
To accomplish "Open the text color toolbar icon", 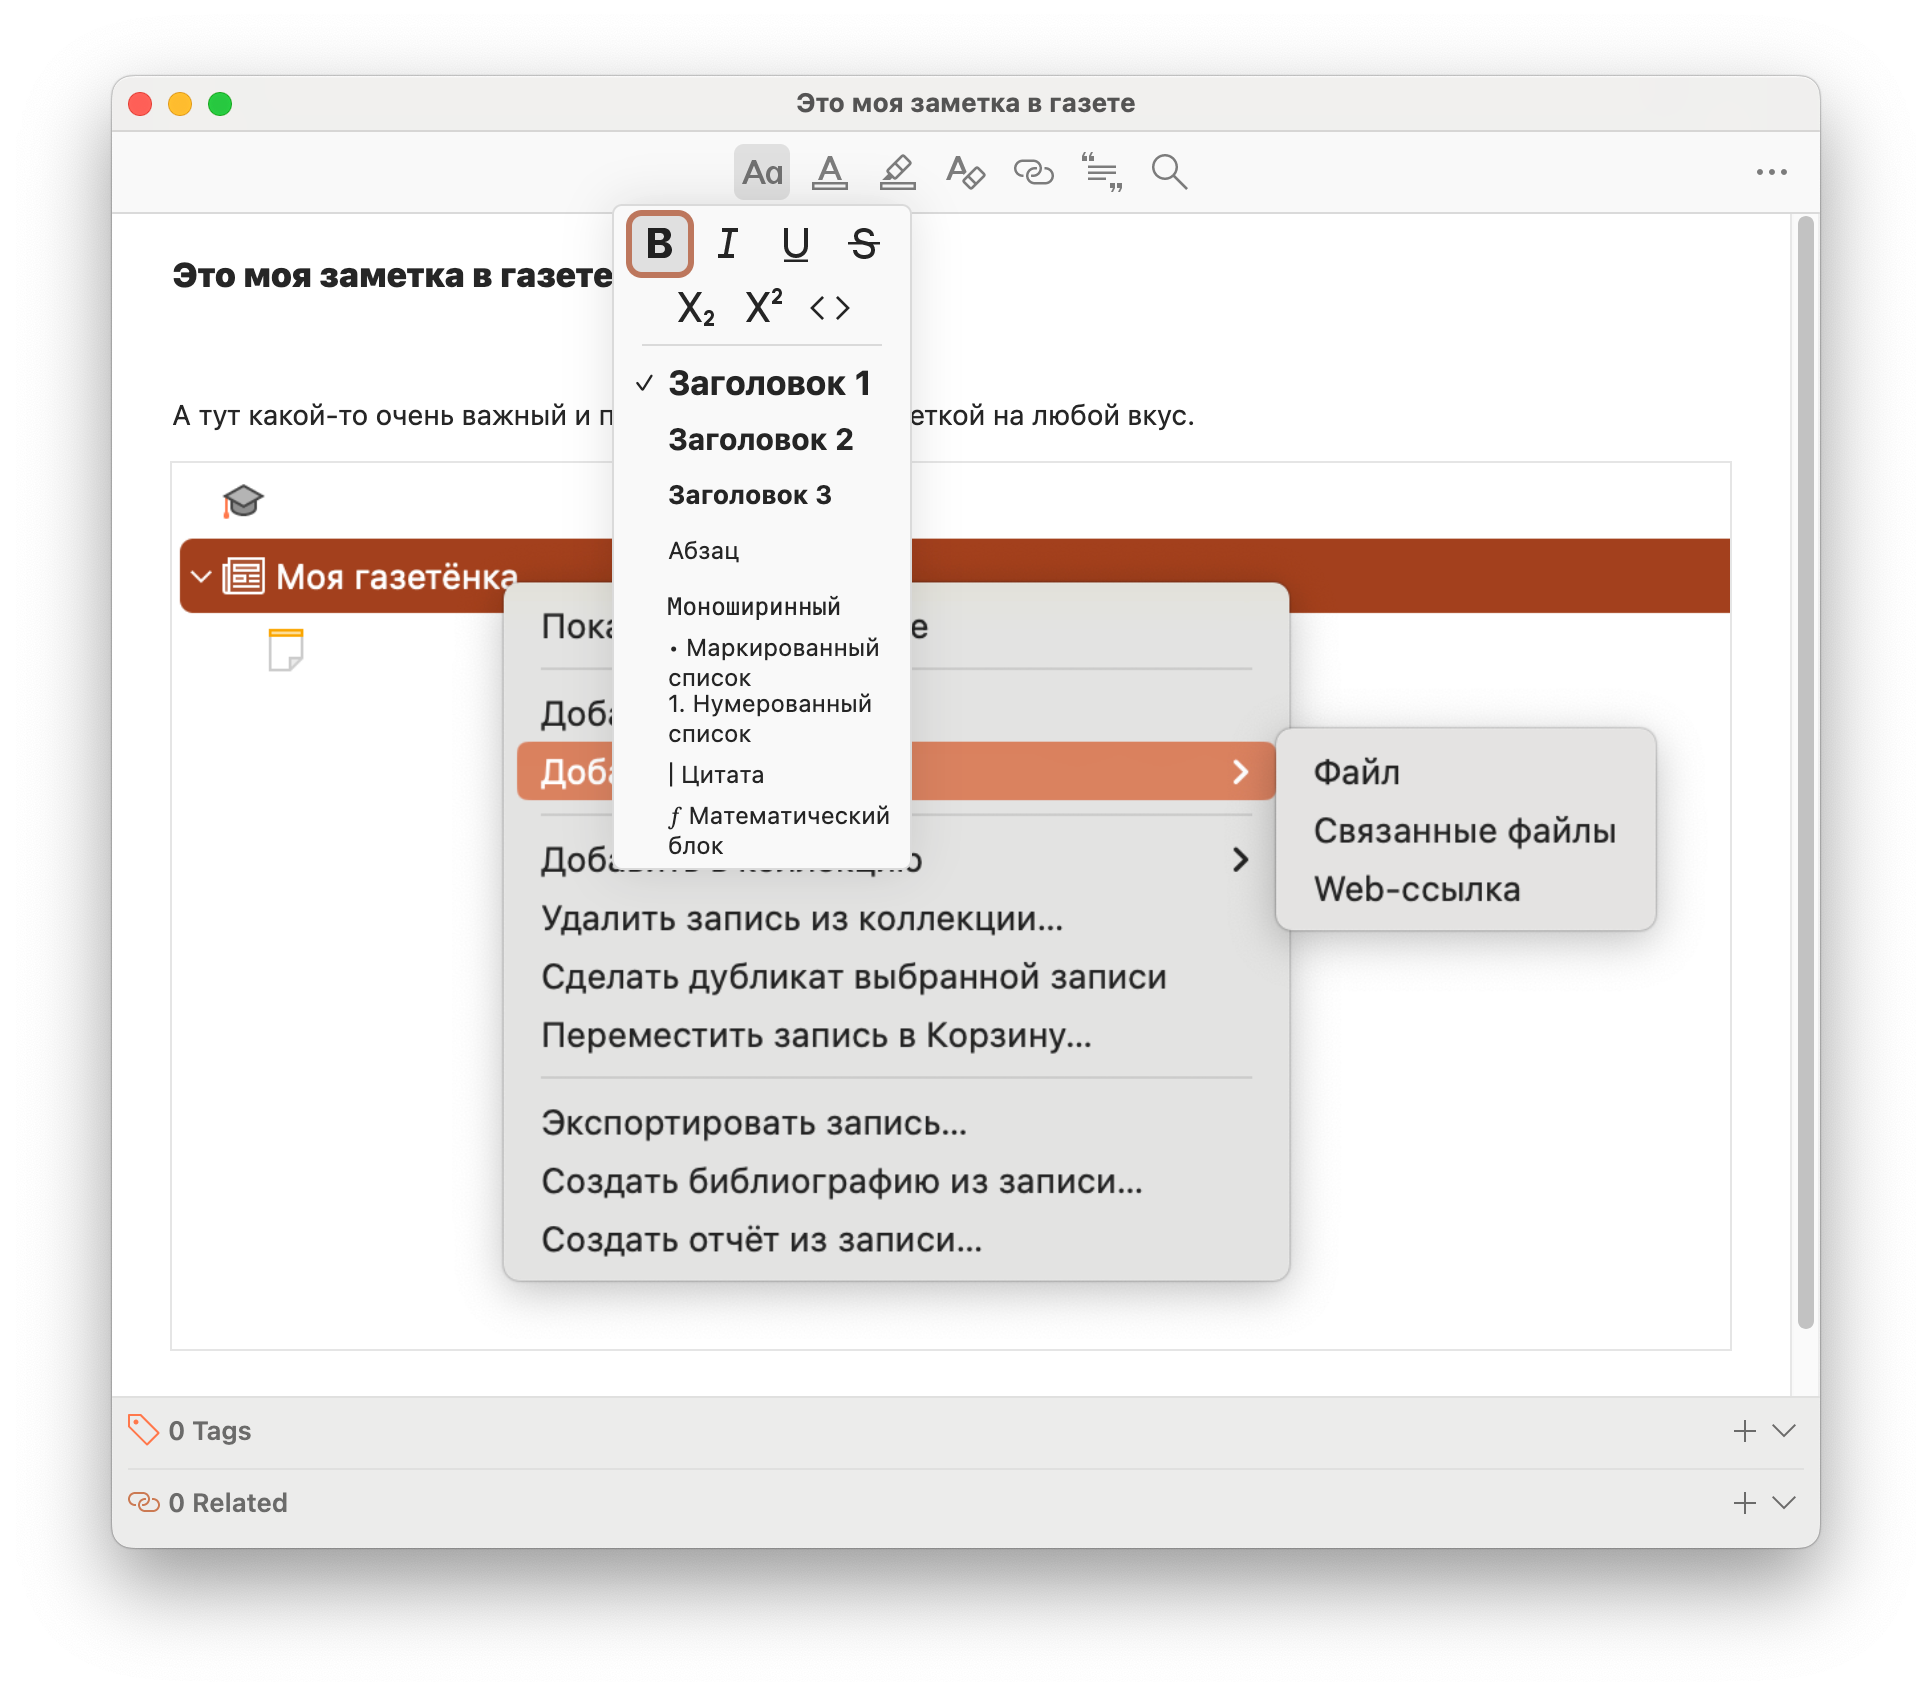I will coord(829,172).
